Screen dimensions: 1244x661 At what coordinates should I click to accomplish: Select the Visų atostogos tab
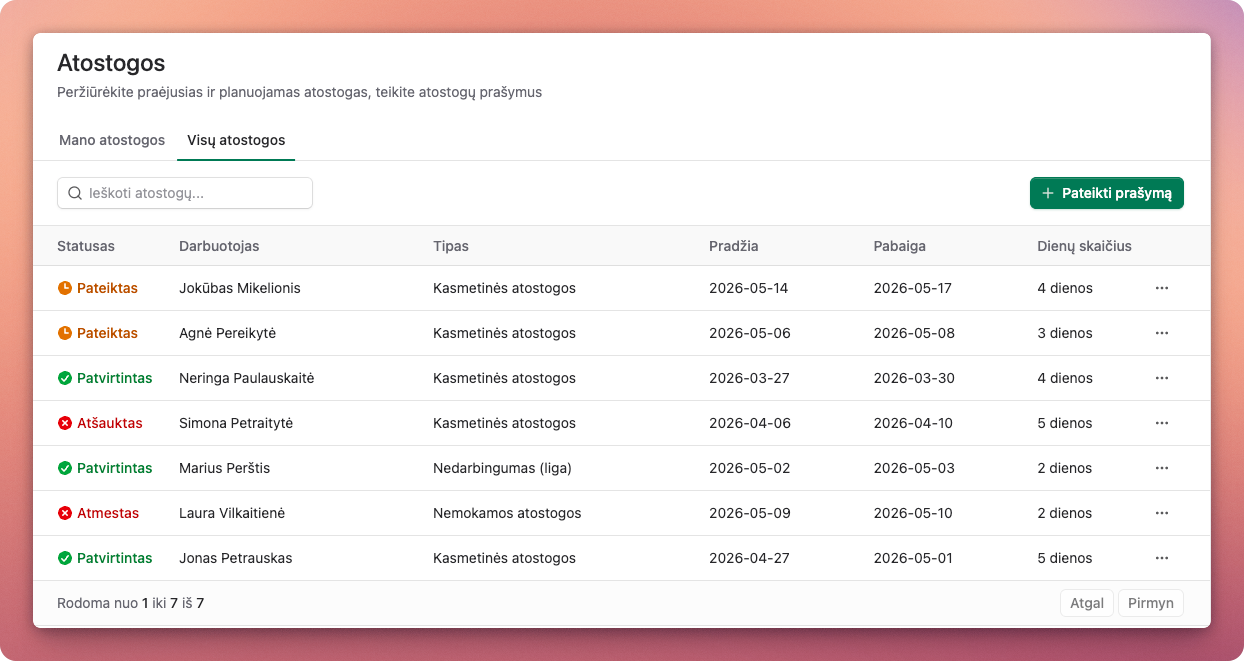click(x=236, y=140)
